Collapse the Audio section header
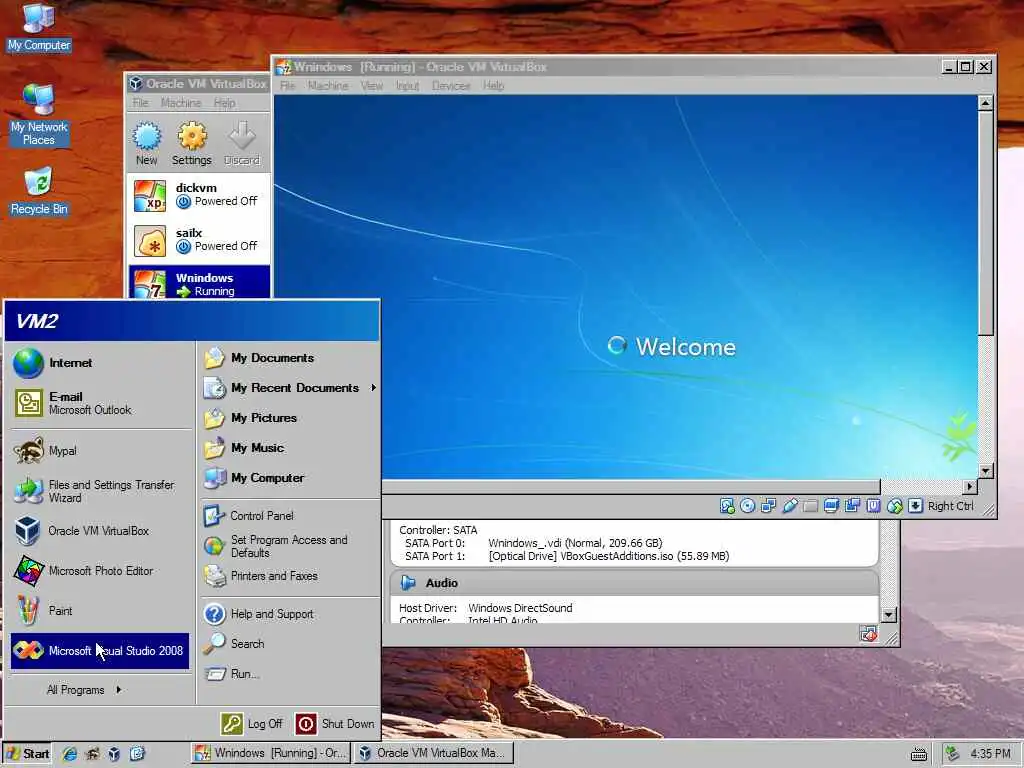 click(634, 583)
